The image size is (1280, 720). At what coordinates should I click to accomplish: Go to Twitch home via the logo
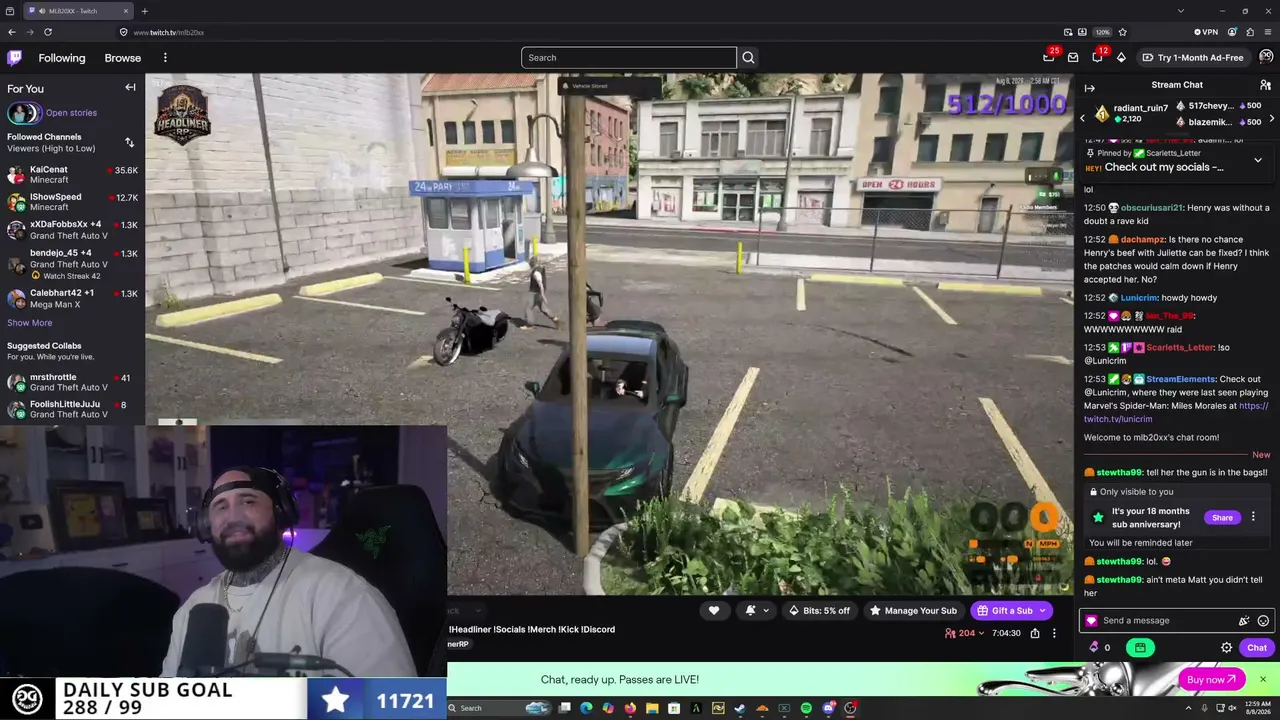coord(14,58)
